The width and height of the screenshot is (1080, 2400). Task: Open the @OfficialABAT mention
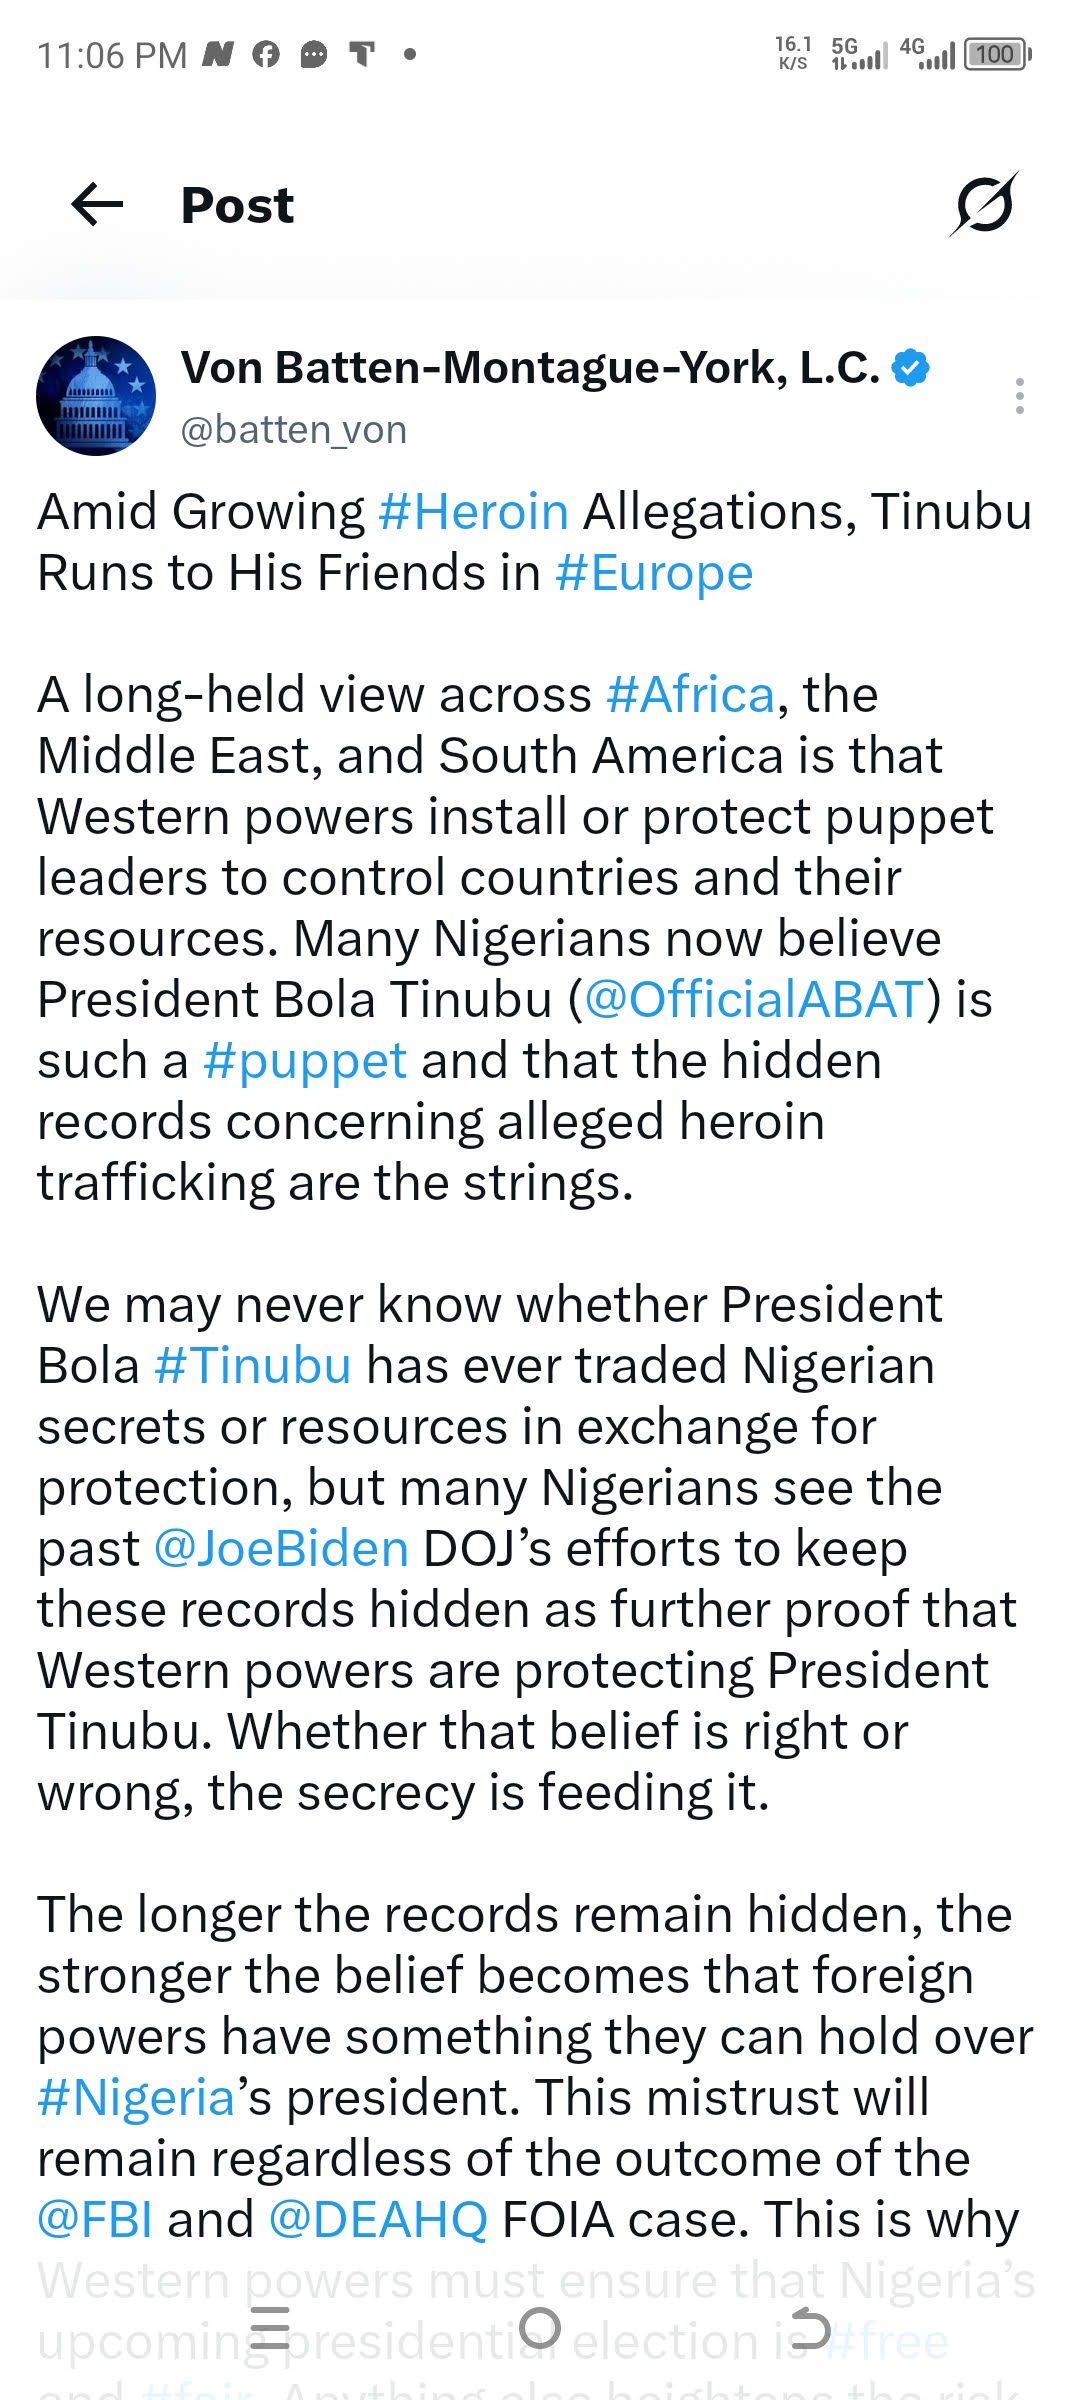coord(754,999)
